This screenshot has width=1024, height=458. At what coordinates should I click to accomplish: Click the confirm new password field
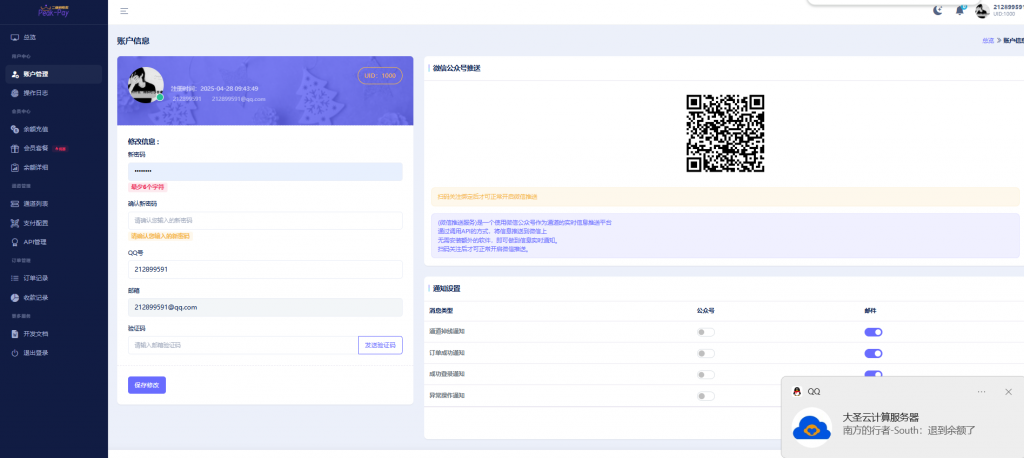click(x=265, y=220)
